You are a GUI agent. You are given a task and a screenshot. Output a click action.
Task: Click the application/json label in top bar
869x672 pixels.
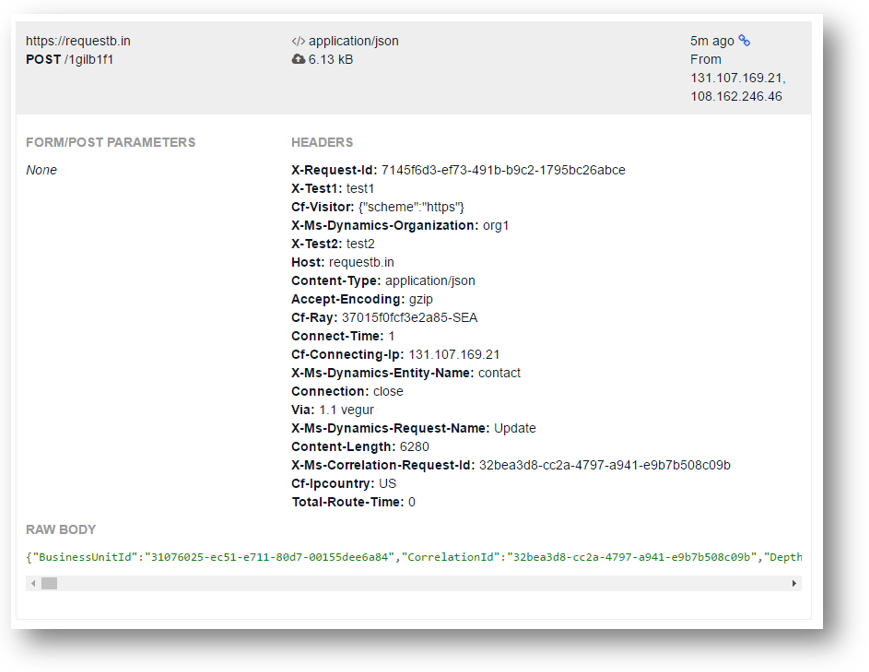point(354,41)
